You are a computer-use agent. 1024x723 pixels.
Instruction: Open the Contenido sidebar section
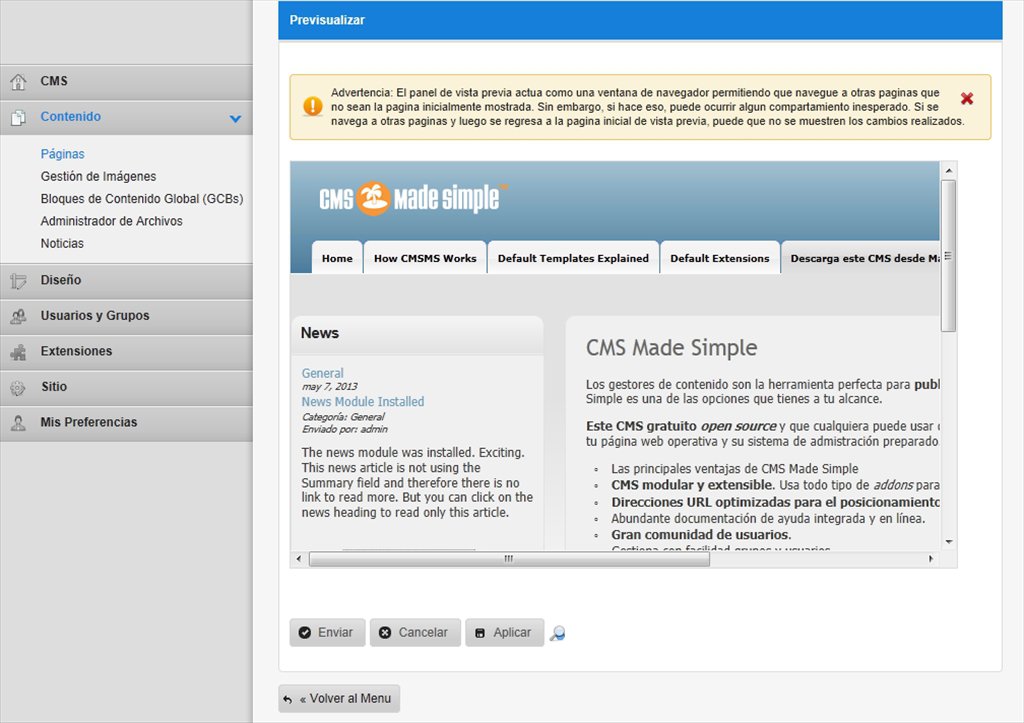[x=126, y=118]
